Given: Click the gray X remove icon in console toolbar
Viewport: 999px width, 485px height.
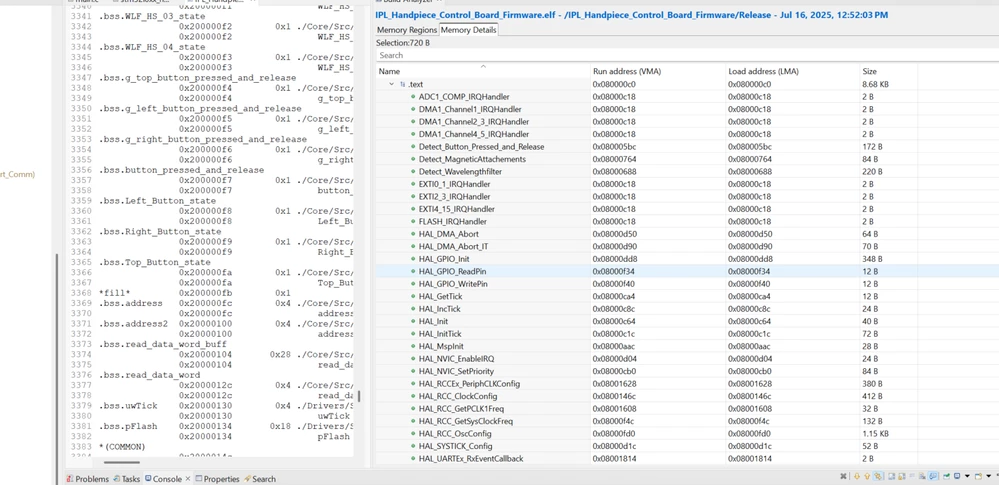Looking at the screenshot, I should (x=843, y=476).
